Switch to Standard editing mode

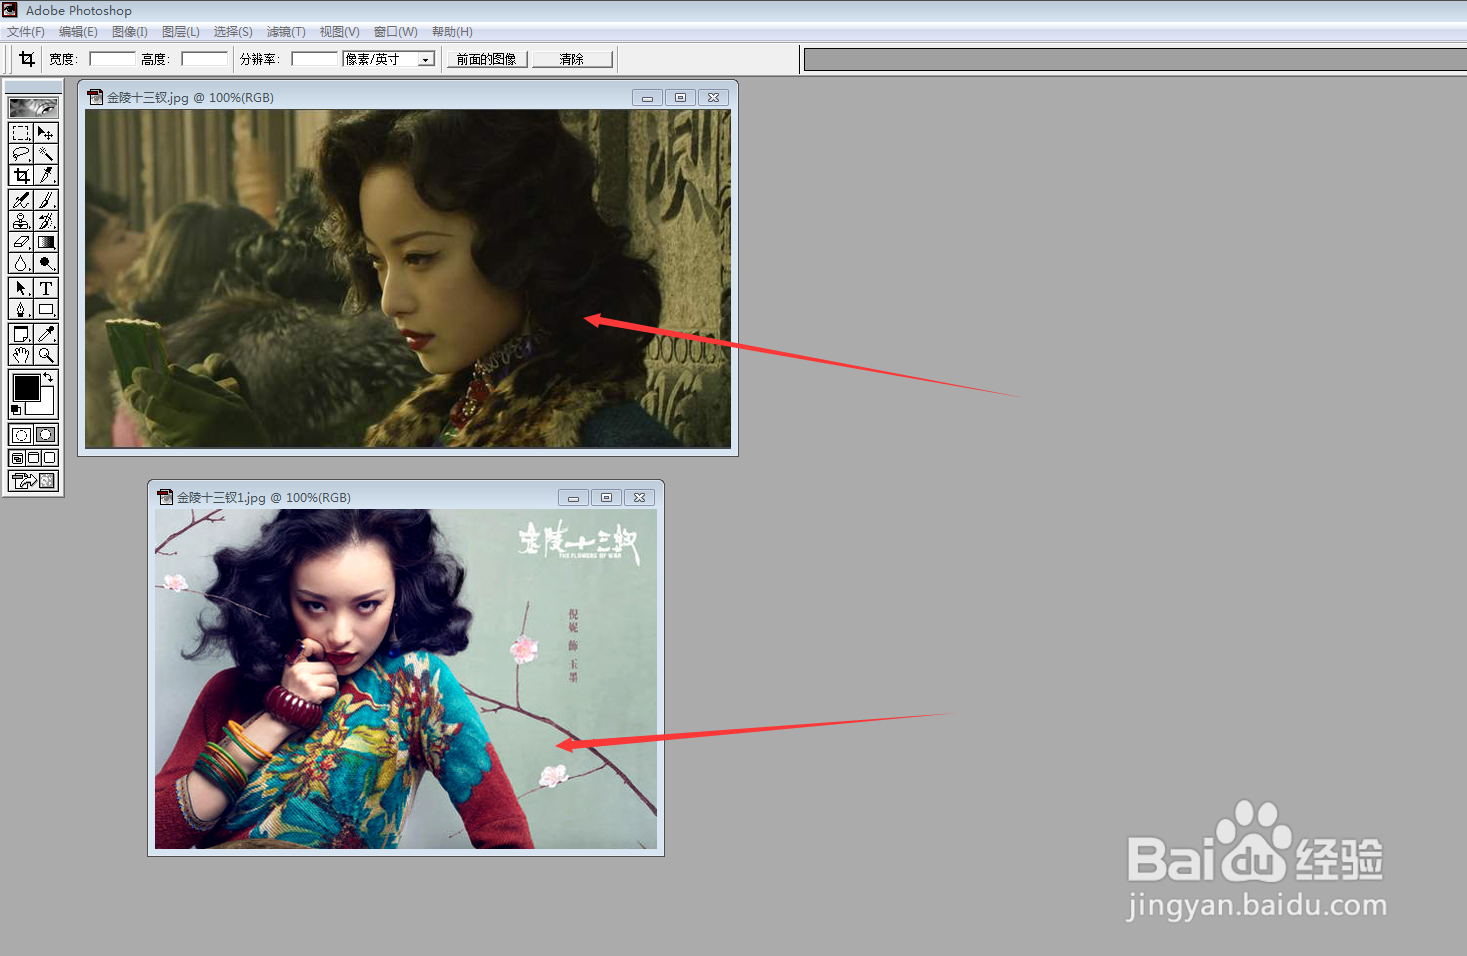point(21,435)
